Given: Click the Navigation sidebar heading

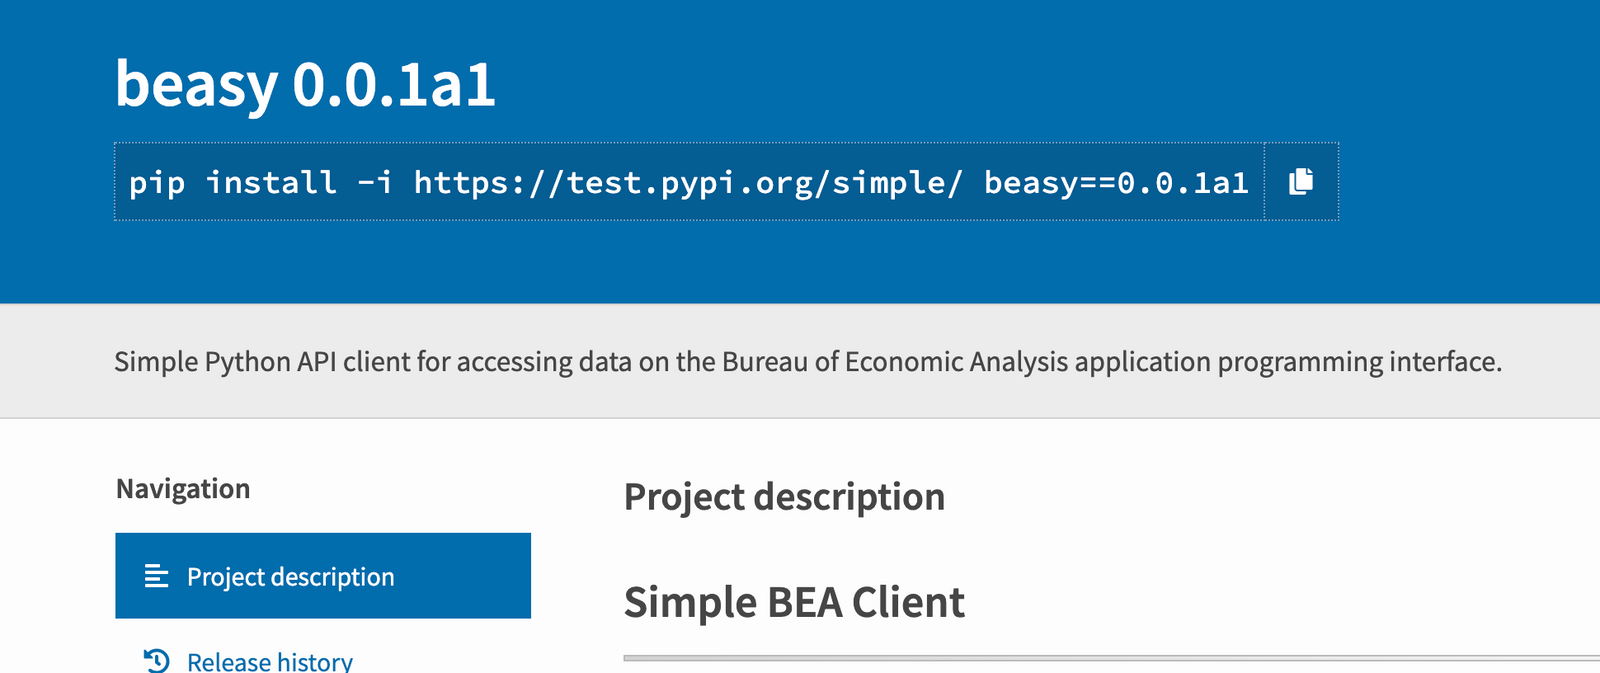Looking at the screenshot, I should pyautogui.click(x=183, y=489).
